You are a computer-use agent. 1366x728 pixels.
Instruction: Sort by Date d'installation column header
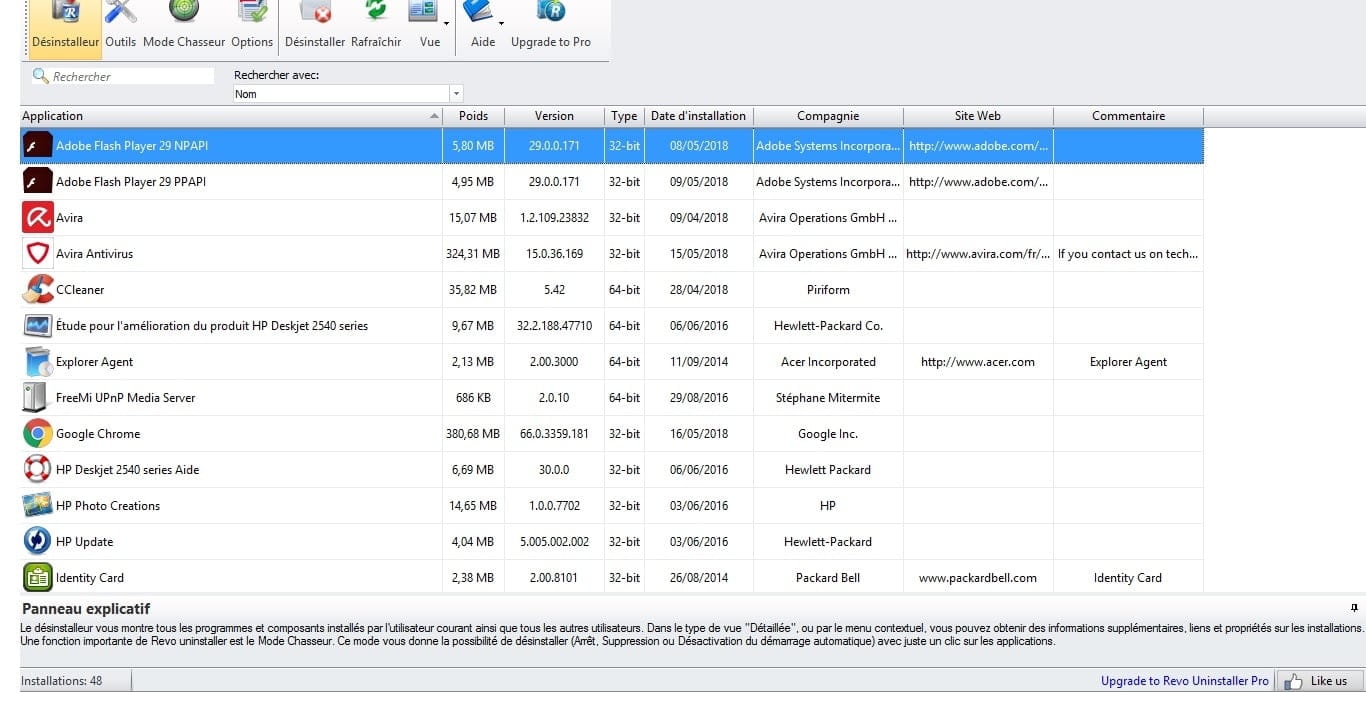click(698, 116)
